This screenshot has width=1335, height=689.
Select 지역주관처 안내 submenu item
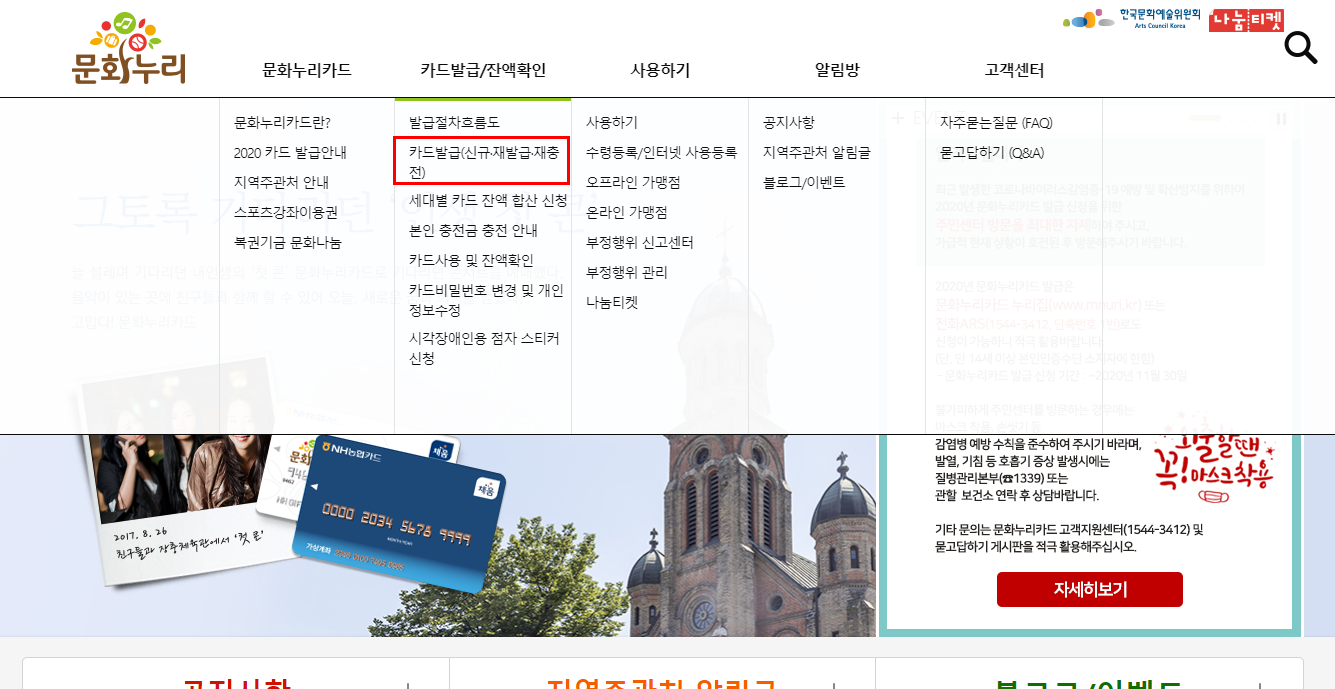(x=281, y=182)
